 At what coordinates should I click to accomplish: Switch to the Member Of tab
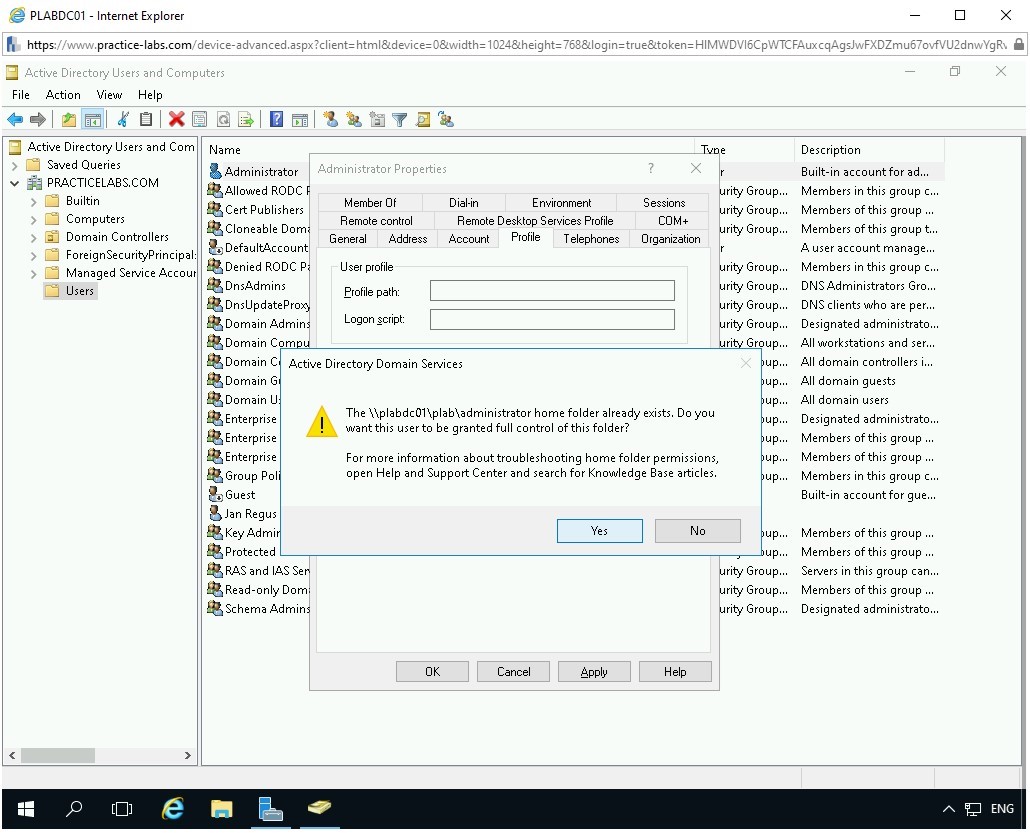(370, 202)
